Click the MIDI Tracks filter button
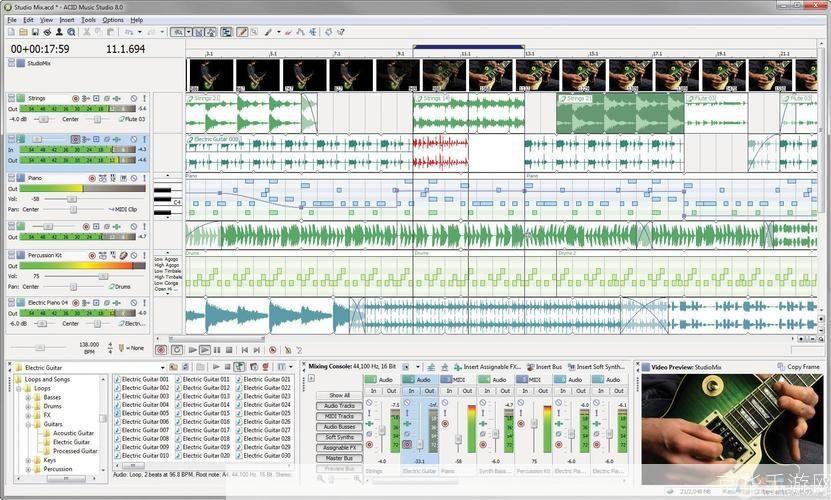This screenshot has height=500, width=831. click(339, 416)
